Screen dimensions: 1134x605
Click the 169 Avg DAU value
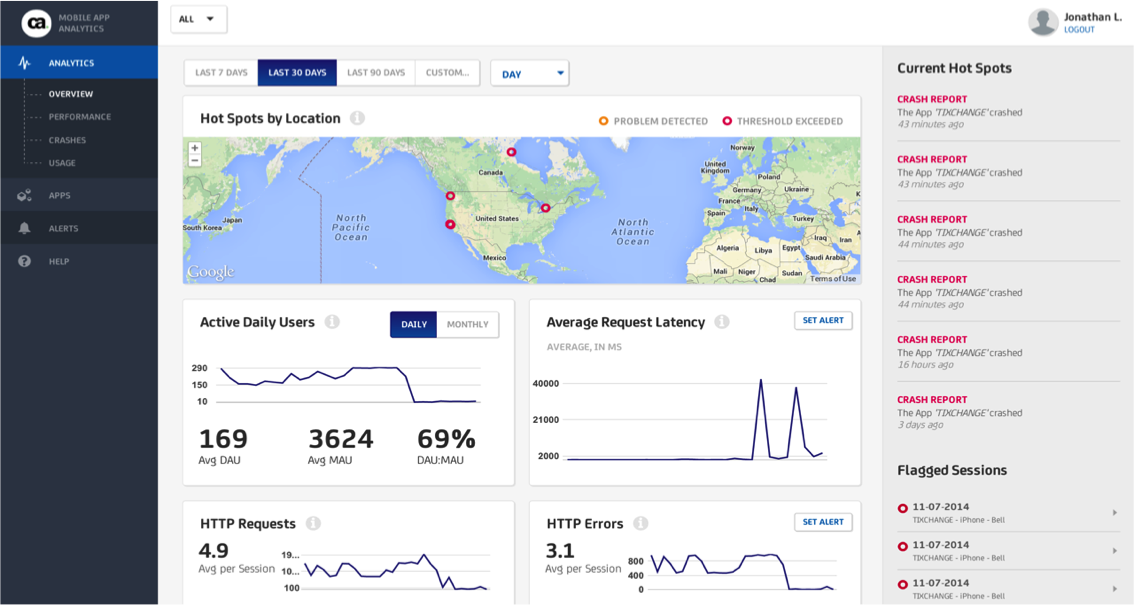click(223, 439)
